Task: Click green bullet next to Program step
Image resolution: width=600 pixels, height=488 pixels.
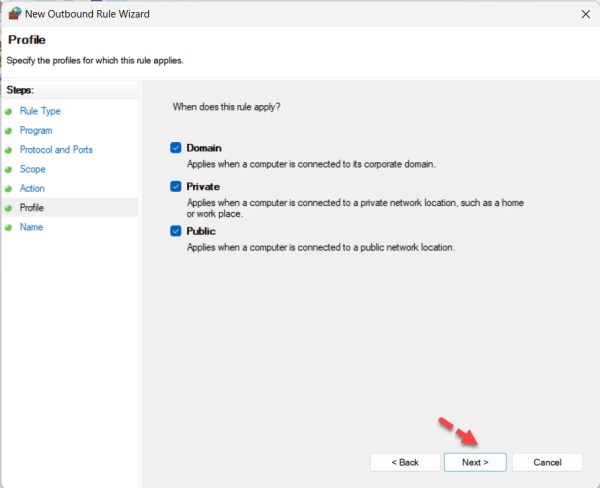Action: point(9,130)
